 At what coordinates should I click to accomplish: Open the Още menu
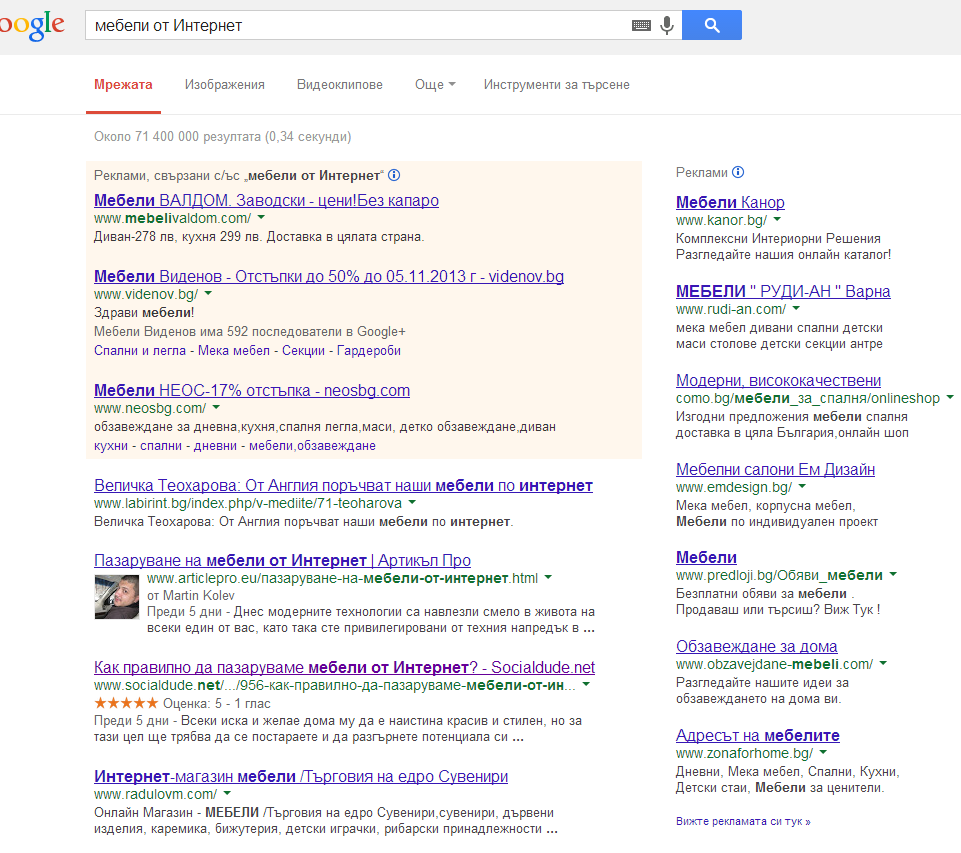(x=435, y=85)
